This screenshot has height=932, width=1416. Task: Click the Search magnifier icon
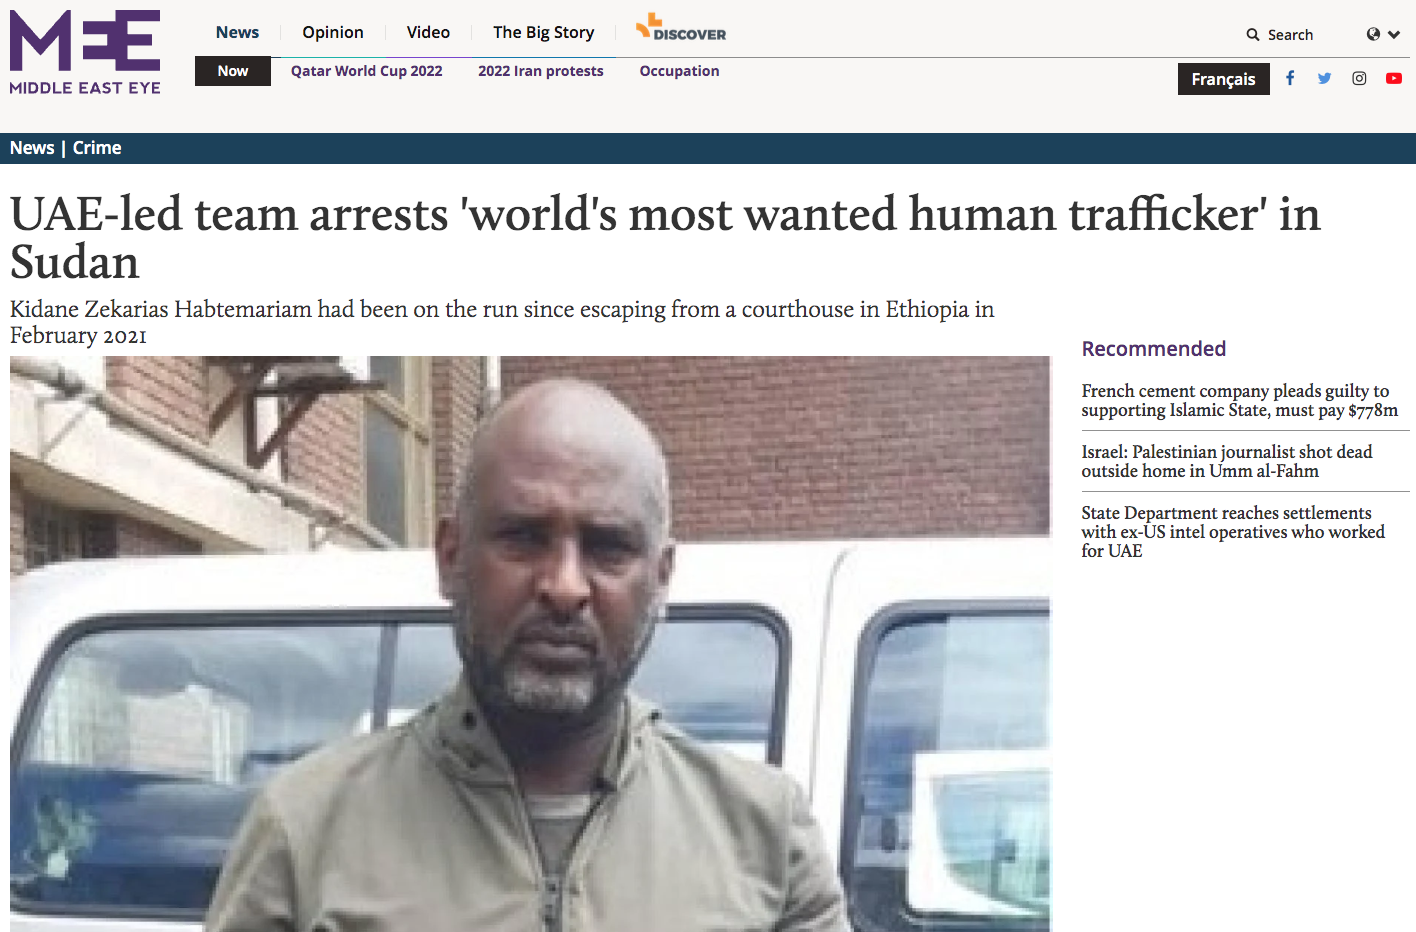pos(1253,35)
